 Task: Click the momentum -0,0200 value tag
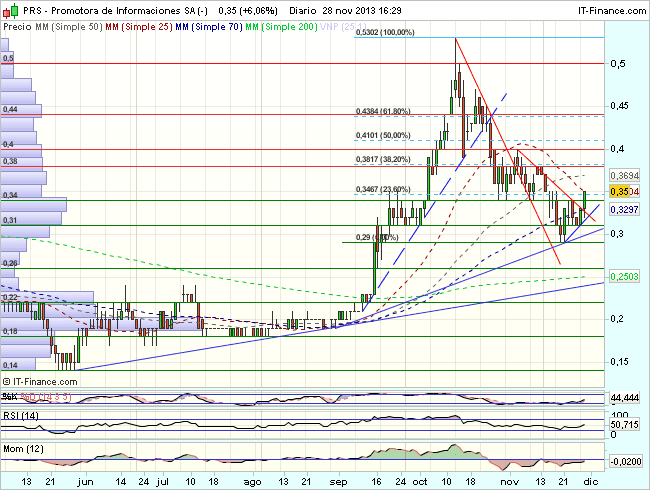pyautogui.click(x=626, y=461)
